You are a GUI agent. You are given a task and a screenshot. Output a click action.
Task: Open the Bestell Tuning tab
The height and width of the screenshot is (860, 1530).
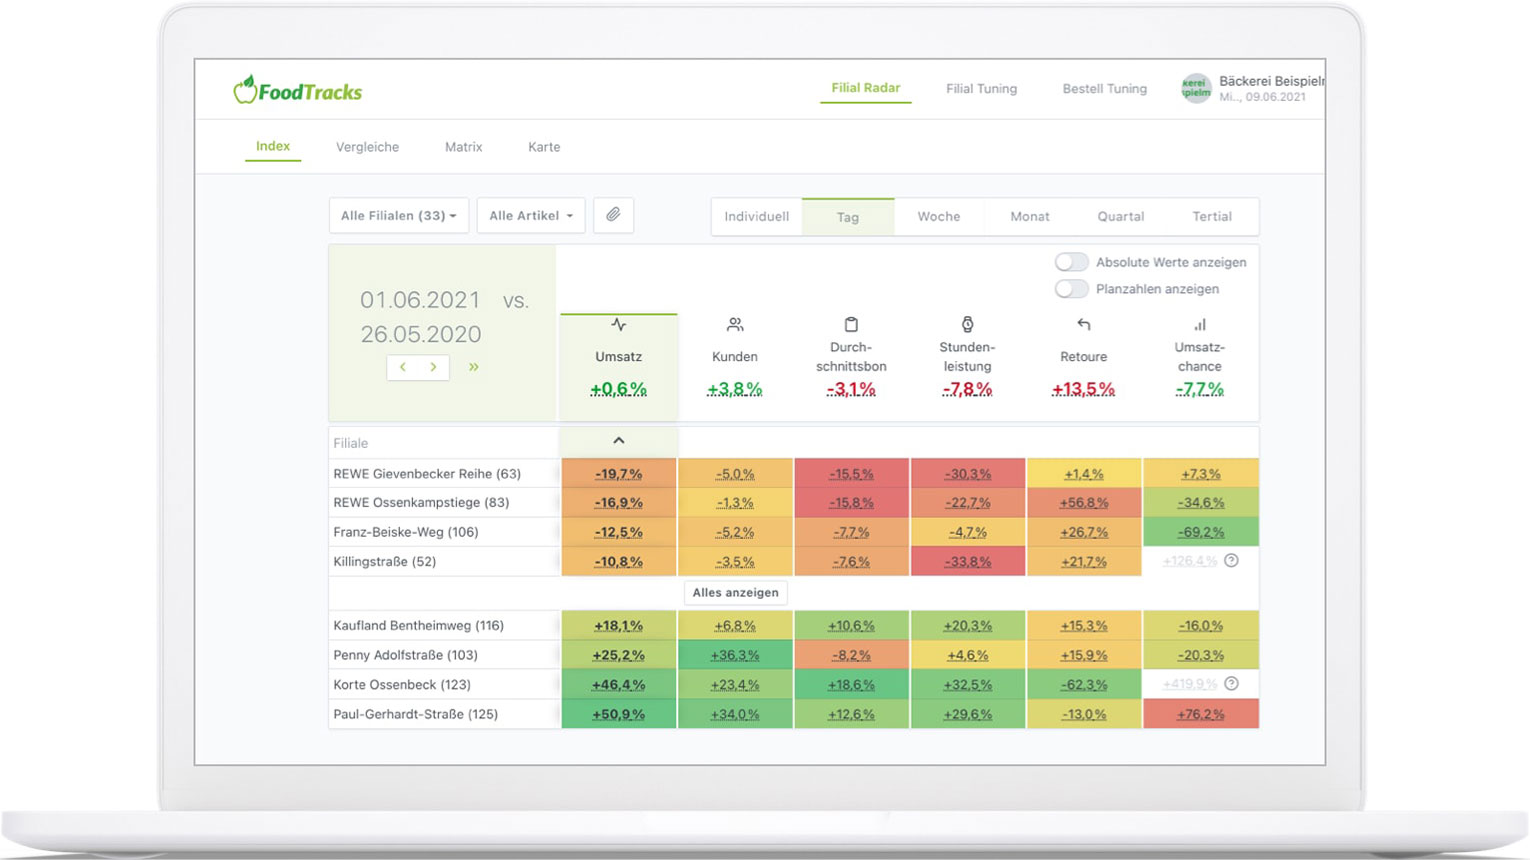pyautogui.click(x=1105, y=89)
